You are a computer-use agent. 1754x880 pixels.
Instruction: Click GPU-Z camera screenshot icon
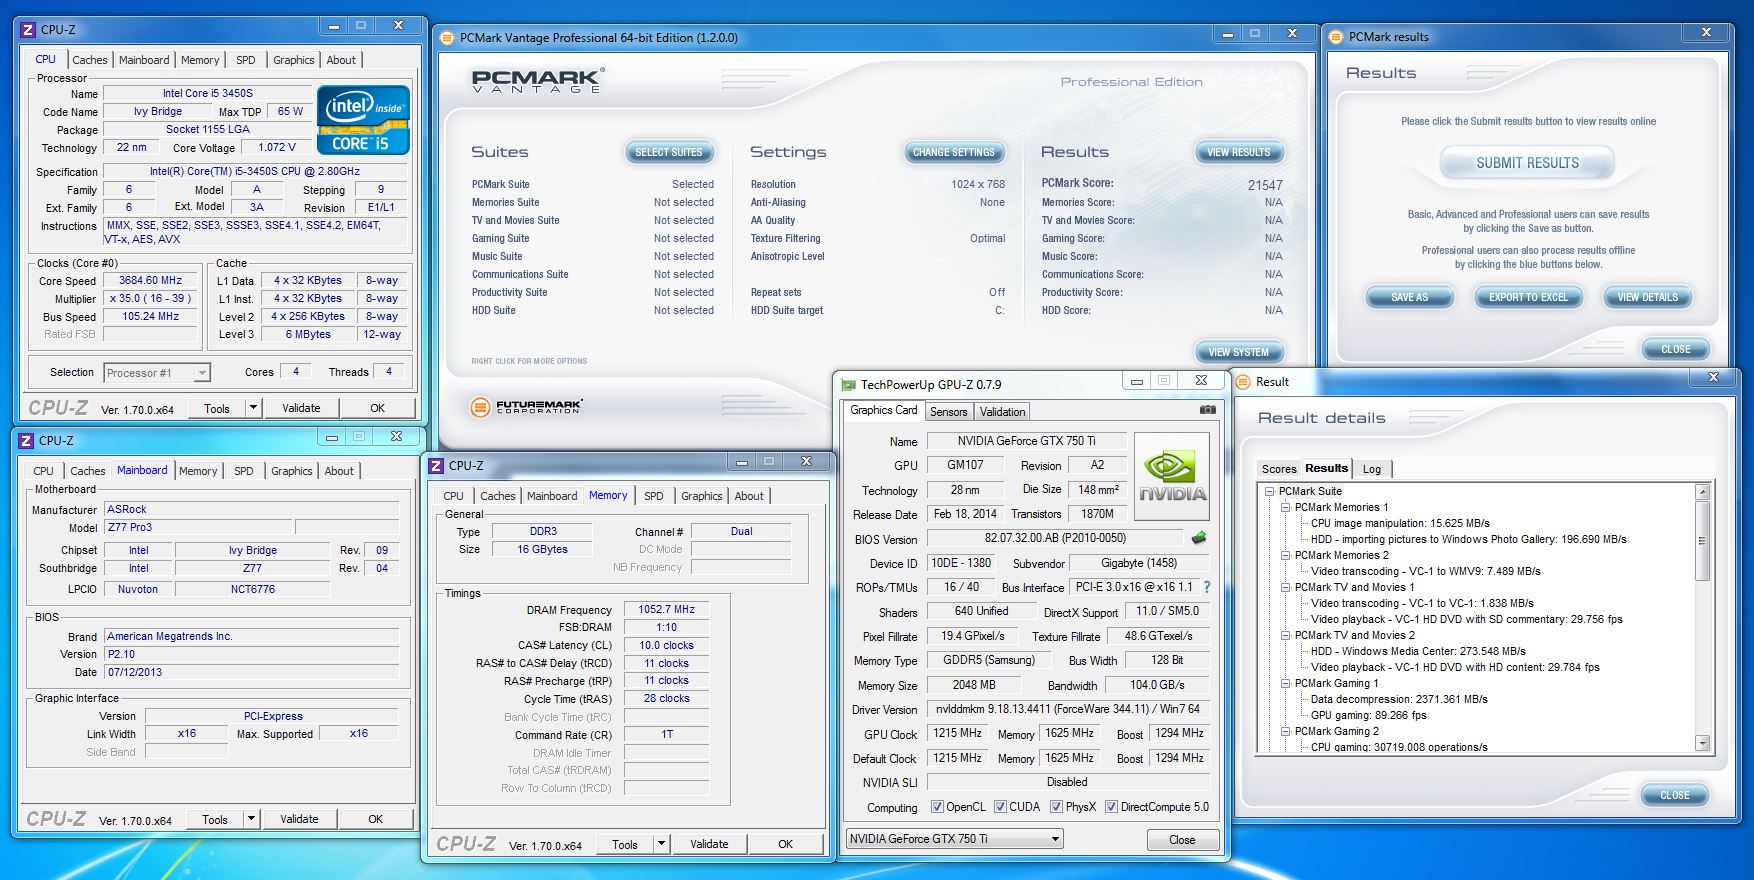tap(1208, 410)
